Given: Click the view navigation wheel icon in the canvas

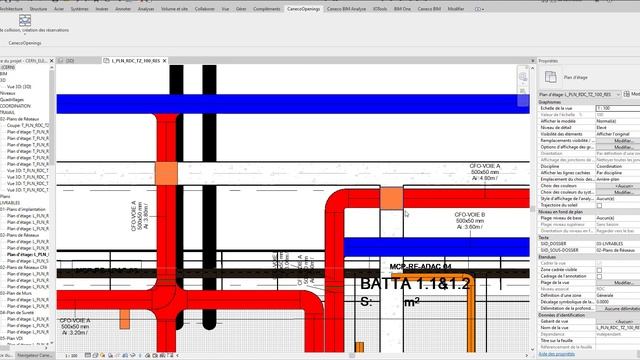Looking at the screenshot, I should [523, 77].
